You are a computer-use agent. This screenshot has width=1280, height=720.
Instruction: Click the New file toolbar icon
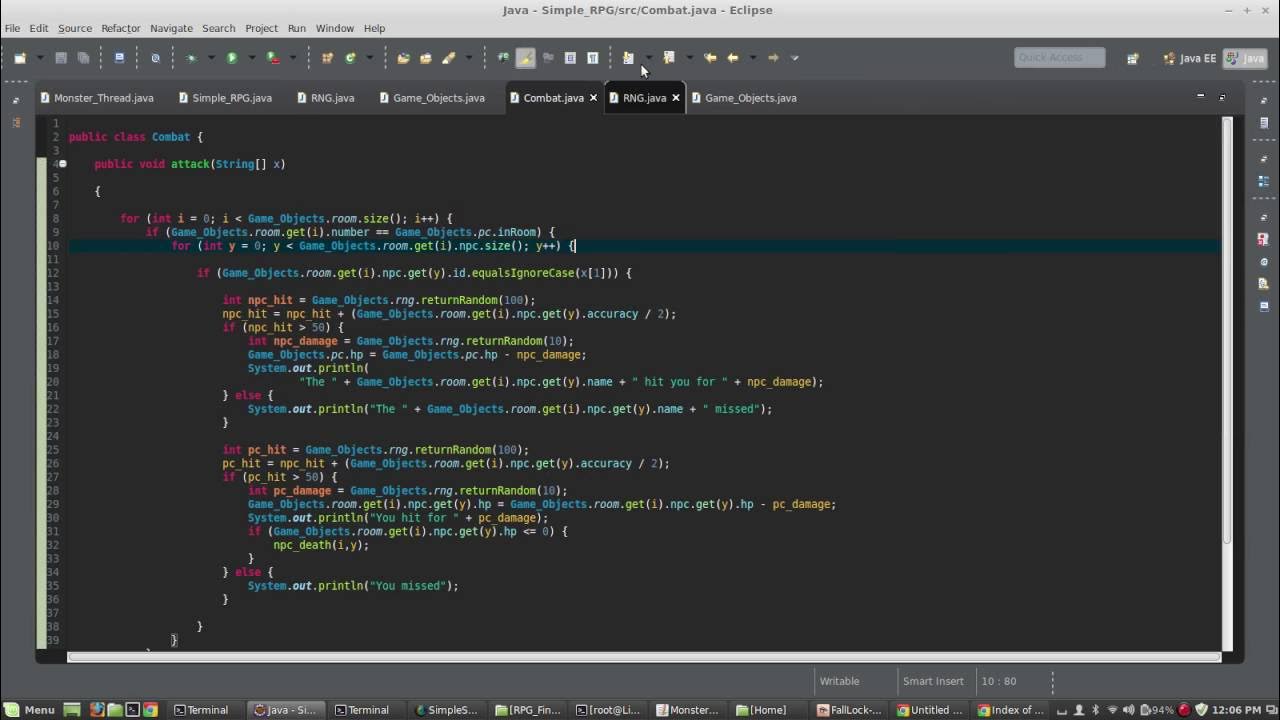click(x=20, y=58)
